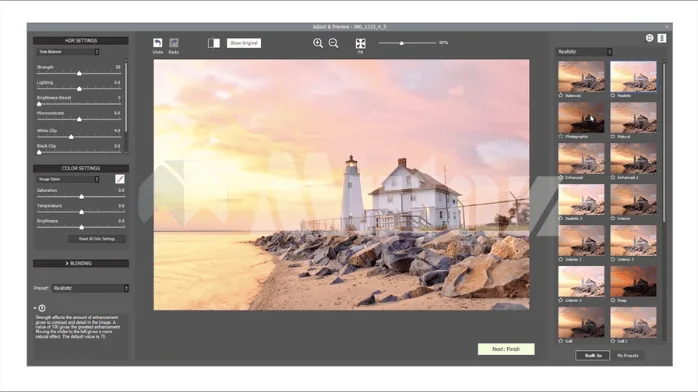Click the Show Original button
The width and height of the screenshot is (698, 392).
[x=244, y=43]
